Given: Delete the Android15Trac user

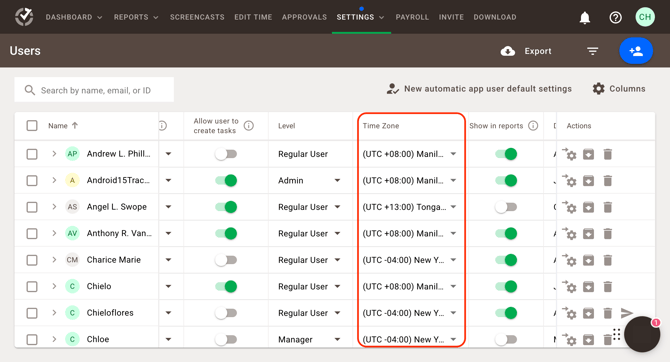Looking at the screenshot, I should (608, 181).
